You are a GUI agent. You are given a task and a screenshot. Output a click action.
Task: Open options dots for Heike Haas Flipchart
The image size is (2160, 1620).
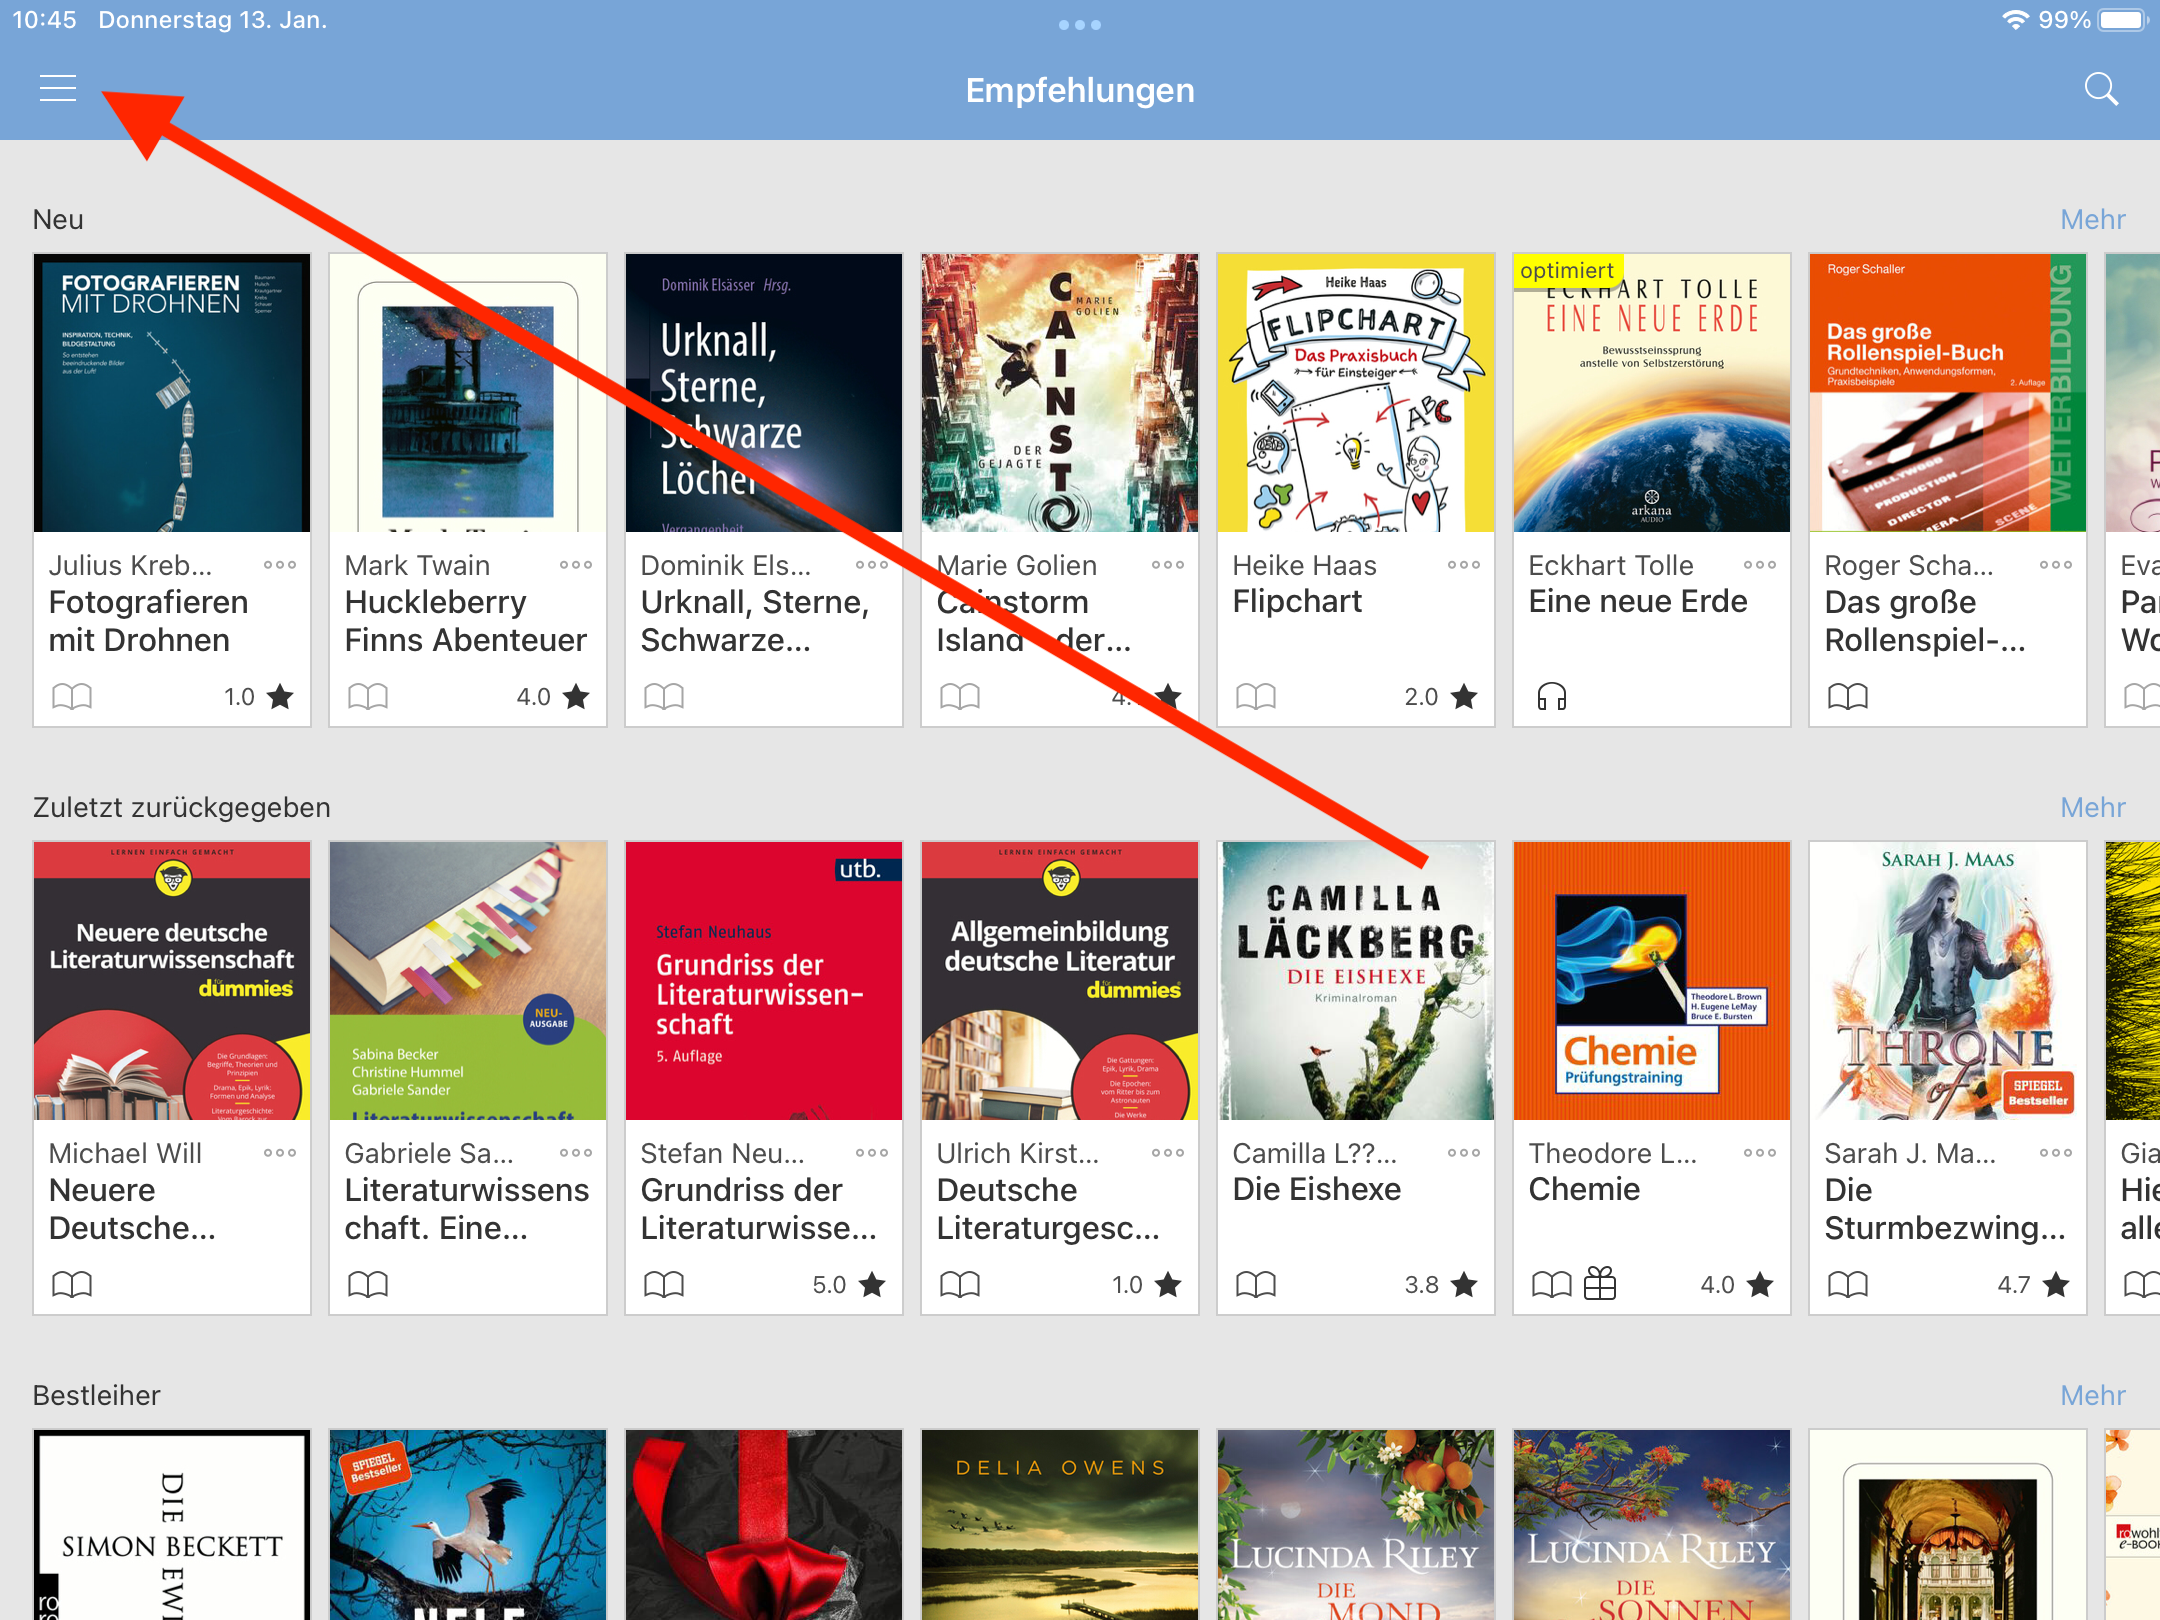coord(1464,565)
